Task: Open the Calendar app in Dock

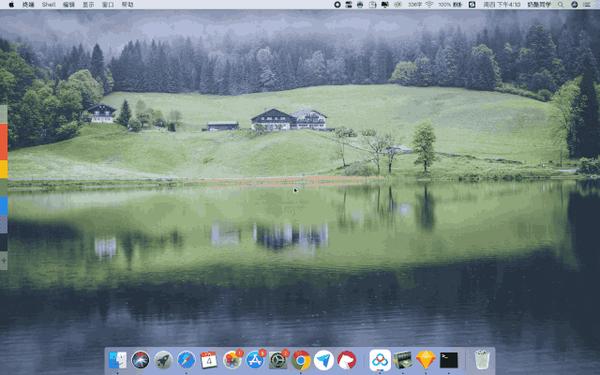Action: [209, 360]
